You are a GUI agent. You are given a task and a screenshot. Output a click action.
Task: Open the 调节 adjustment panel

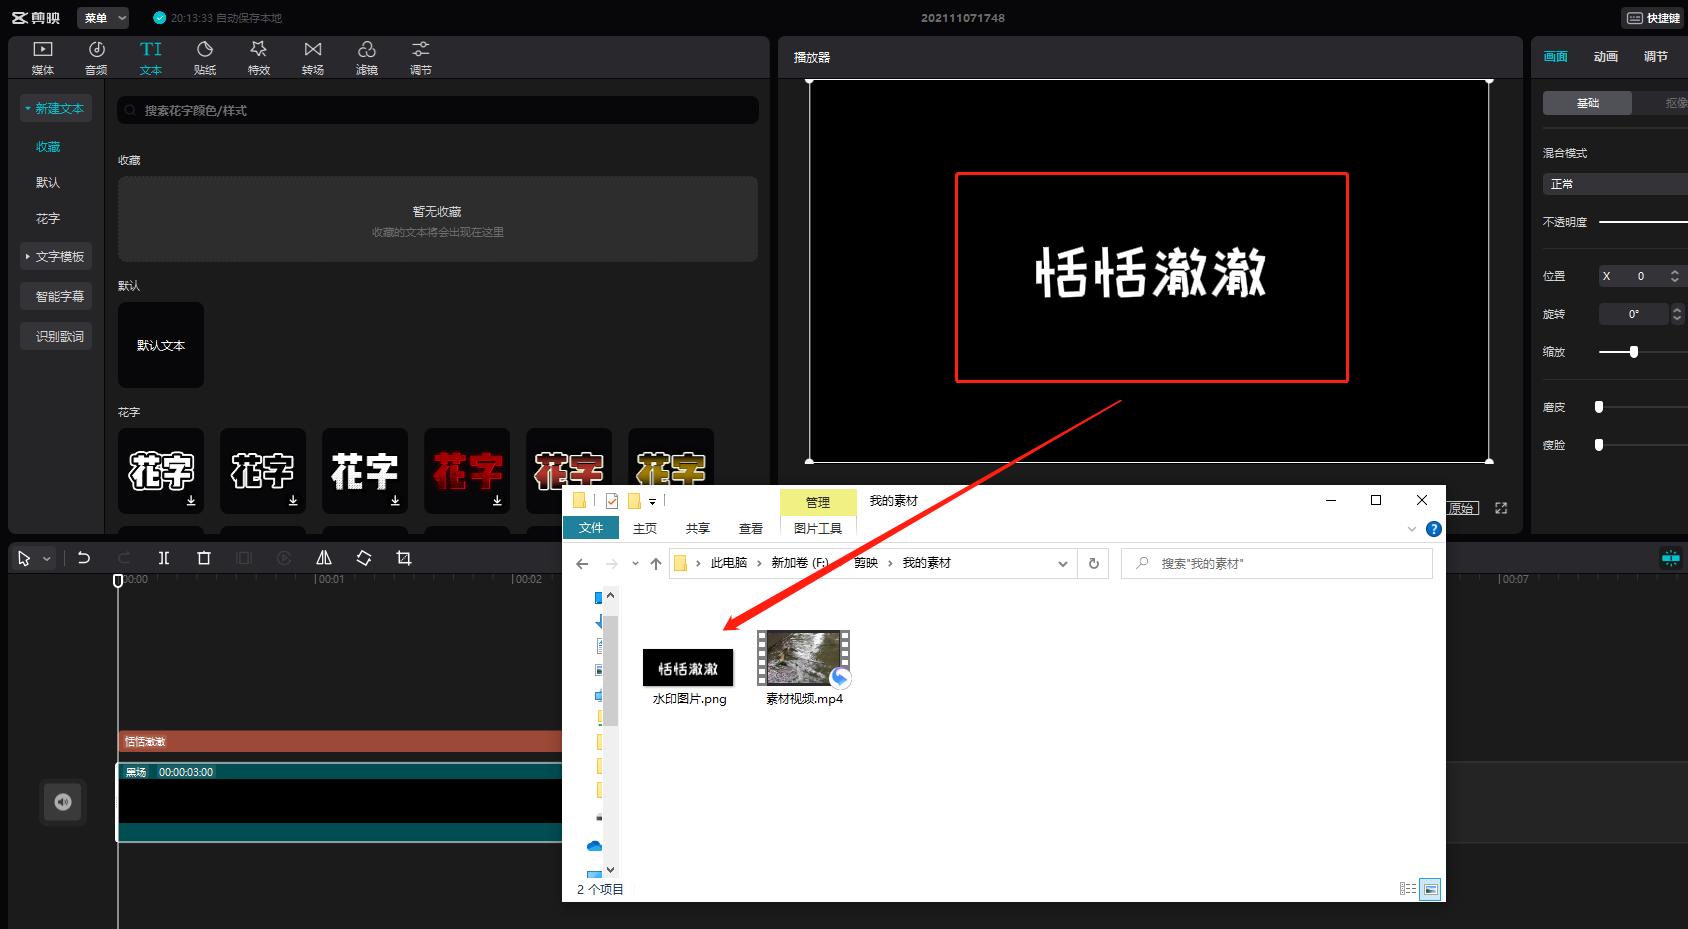(419, 56)
